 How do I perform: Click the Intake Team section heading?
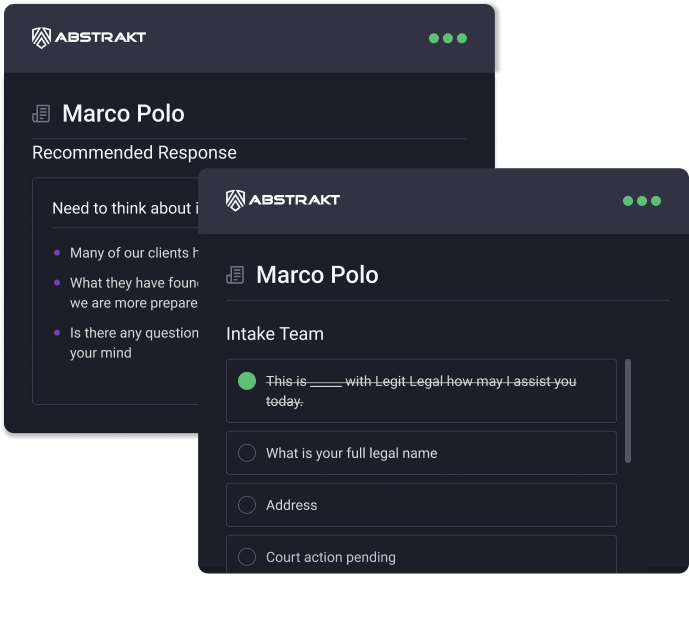(275, 334)
